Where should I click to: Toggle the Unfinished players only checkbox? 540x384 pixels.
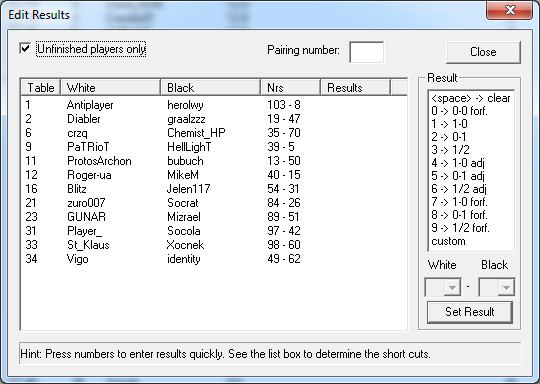click(25, 49)
